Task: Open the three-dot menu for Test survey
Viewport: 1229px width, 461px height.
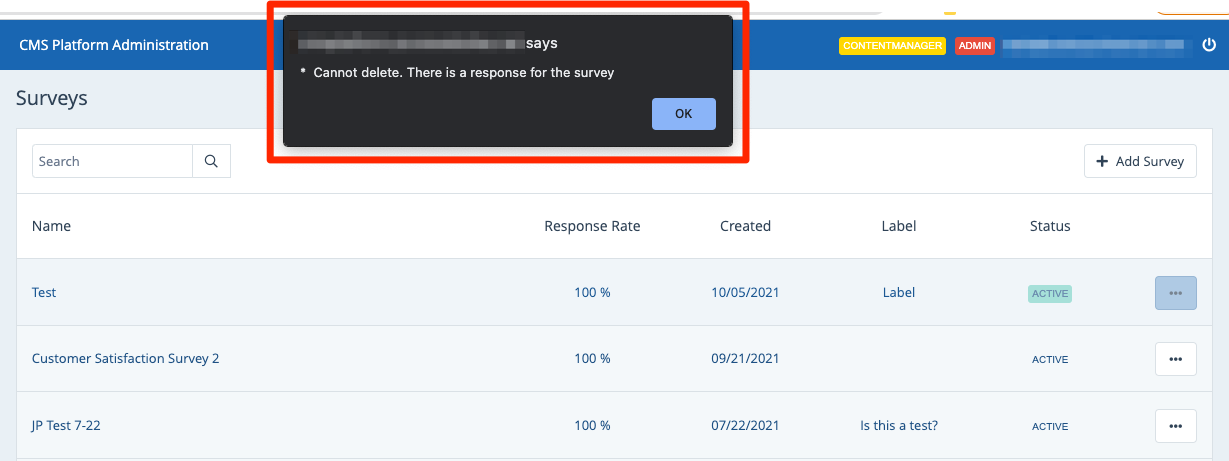Action: coord(1175,293)
